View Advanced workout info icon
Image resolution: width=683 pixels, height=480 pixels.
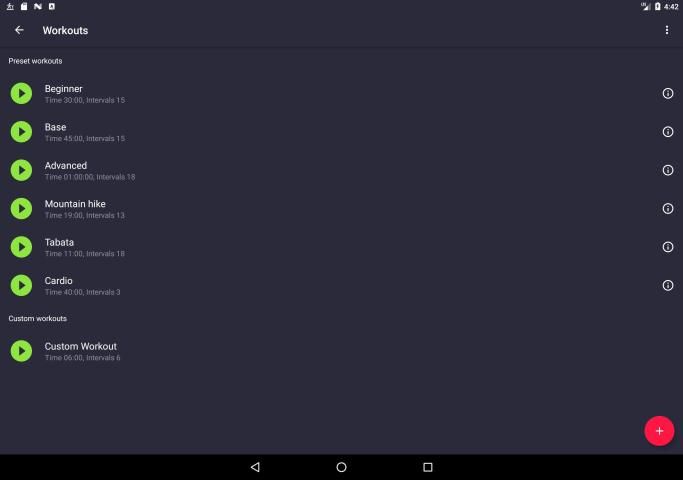click(668, 170)
